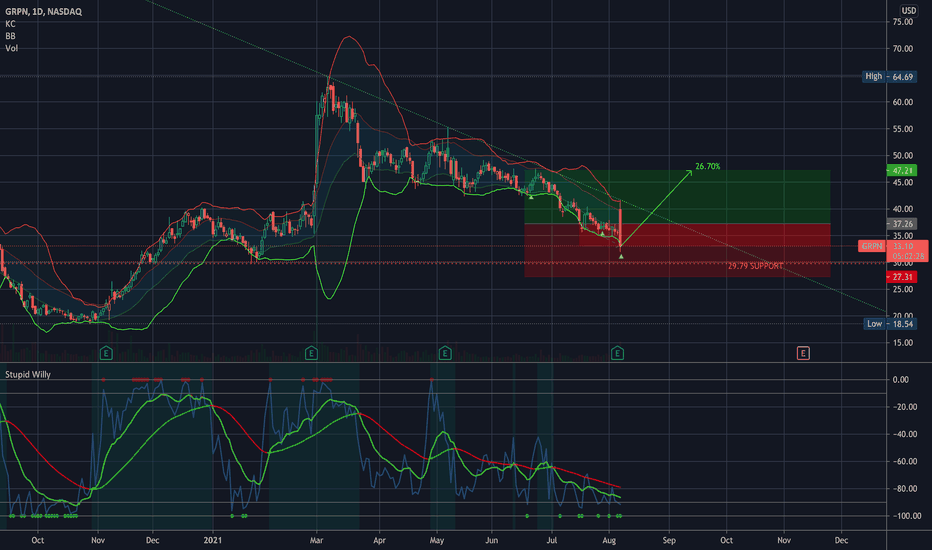Click Jul on the time axis
The width and height of the screenshot is (932, 550).
(x=552, y=540)
